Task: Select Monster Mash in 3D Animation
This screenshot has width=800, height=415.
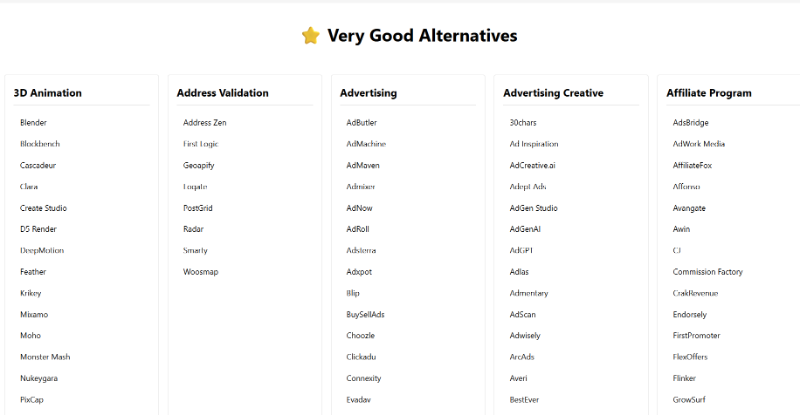Action: pyautogui.click(x=45, y=357)
